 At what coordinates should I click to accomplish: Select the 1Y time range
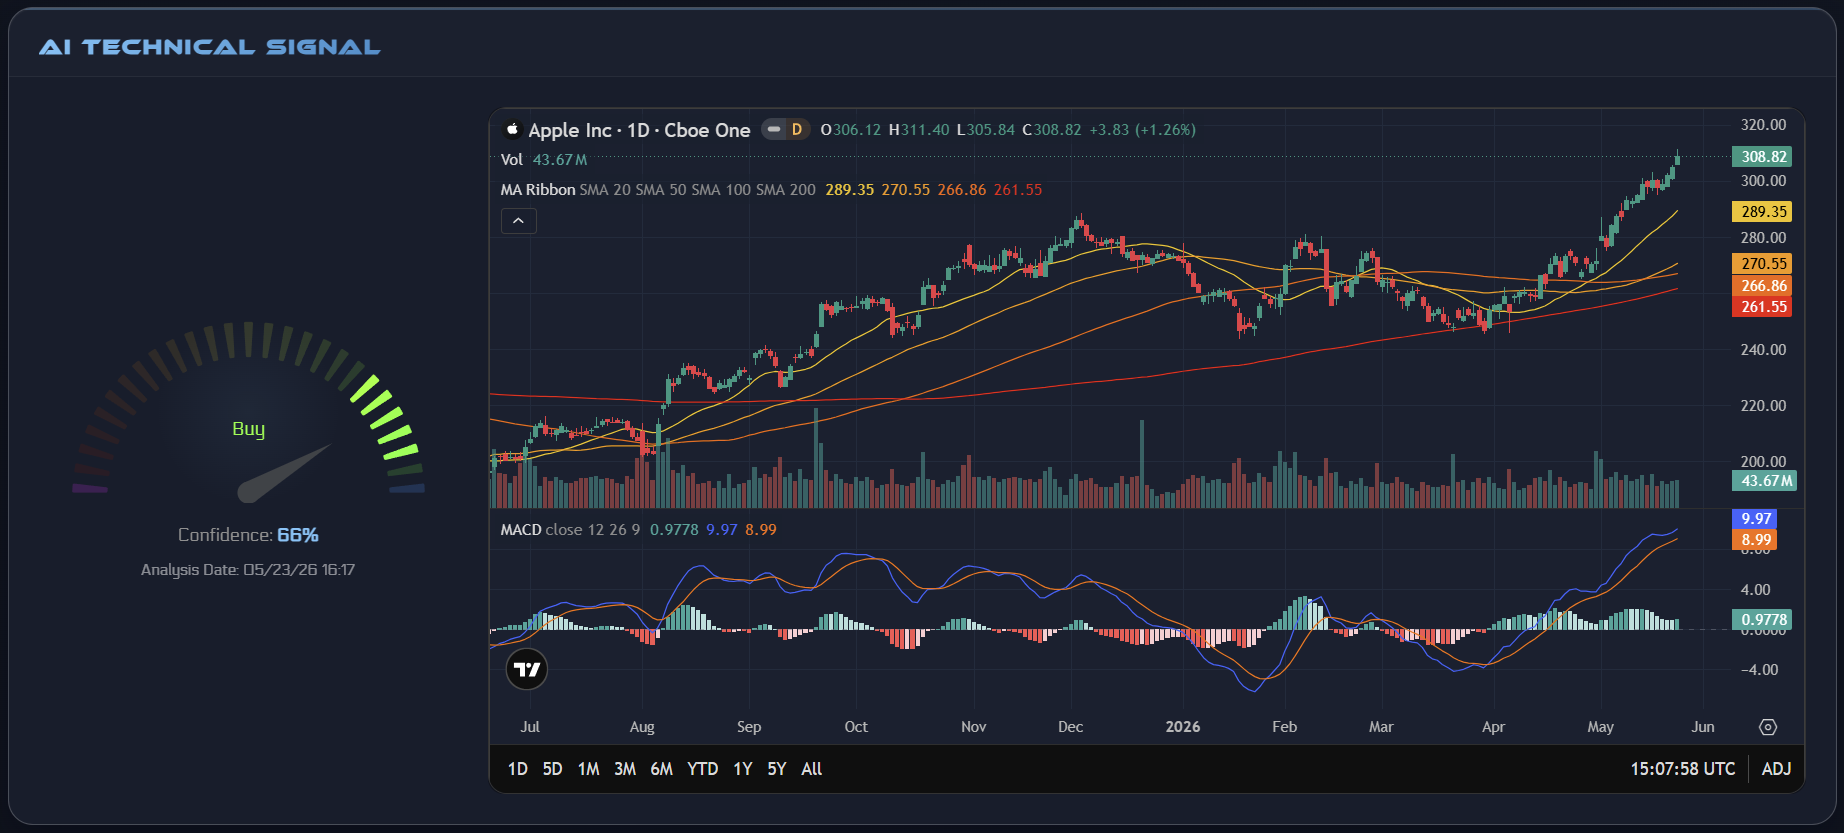742,769
